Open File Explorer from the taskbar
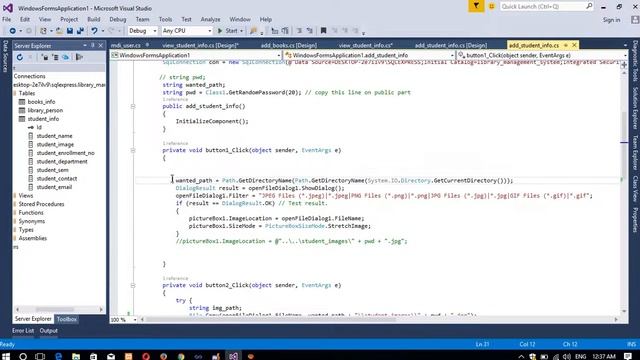 tap(76, 356)
